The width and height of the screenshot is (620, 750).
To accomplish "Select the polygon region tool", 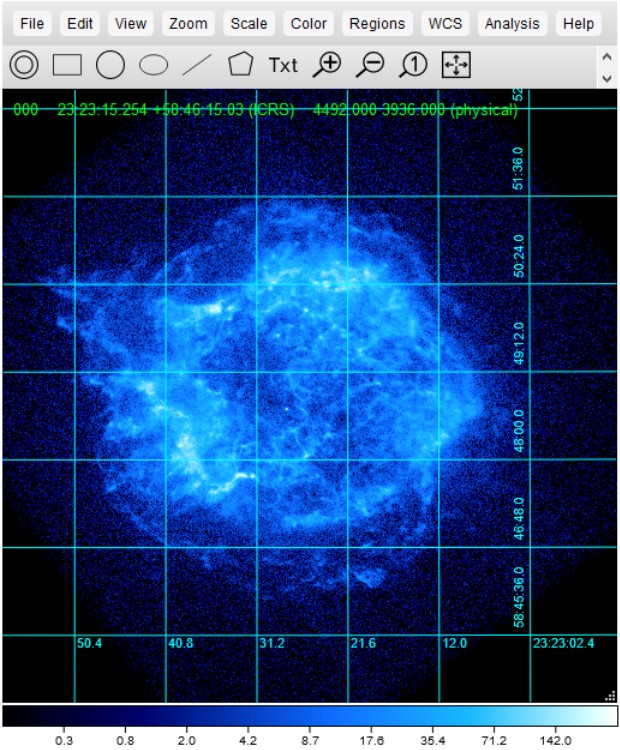I will coord(240,65).
